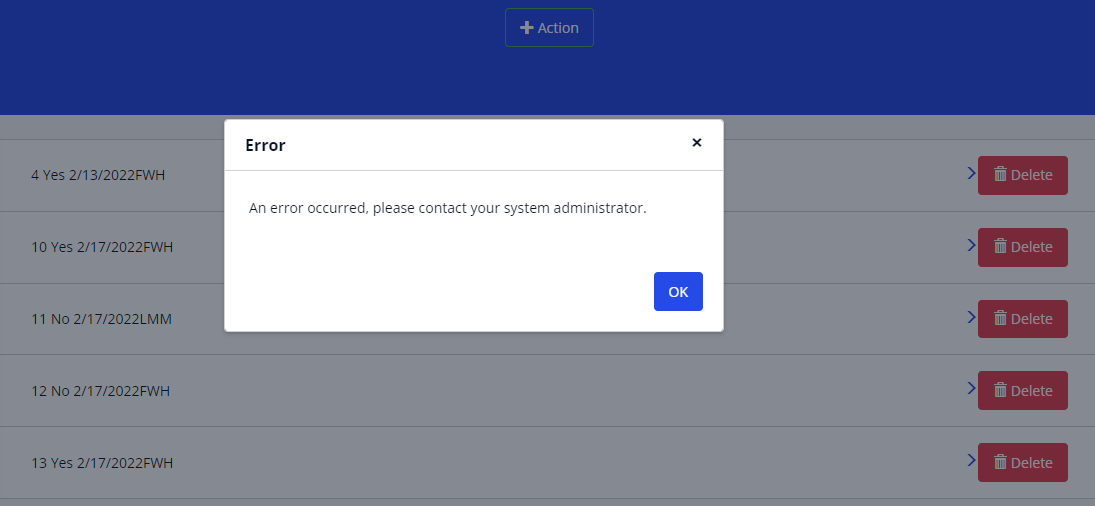
Task: Expand row 10 using its chevron arrow
Action: click(971, 245)
